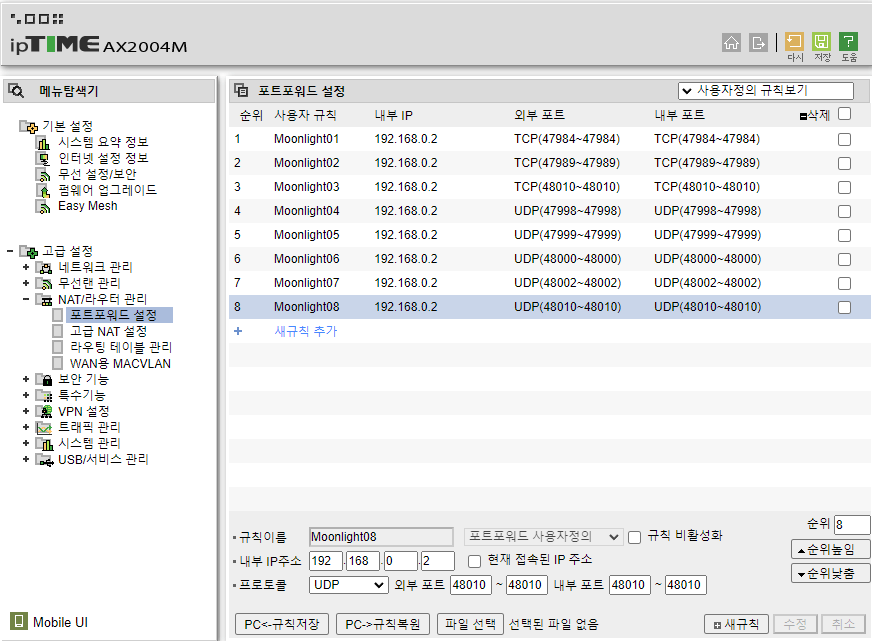Click the 순위높임 button
The height and width of the screenshot is (641, 872).
(831, 550)
